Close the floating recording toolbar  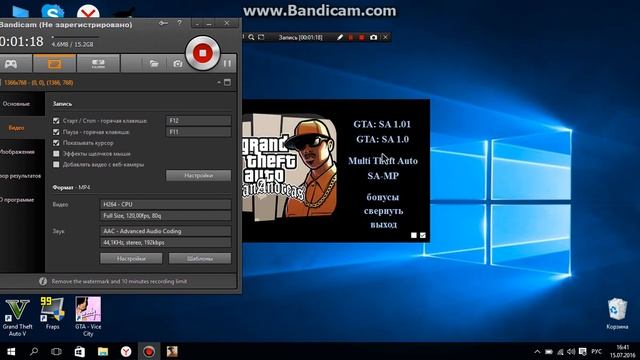[x=385, y=37]
